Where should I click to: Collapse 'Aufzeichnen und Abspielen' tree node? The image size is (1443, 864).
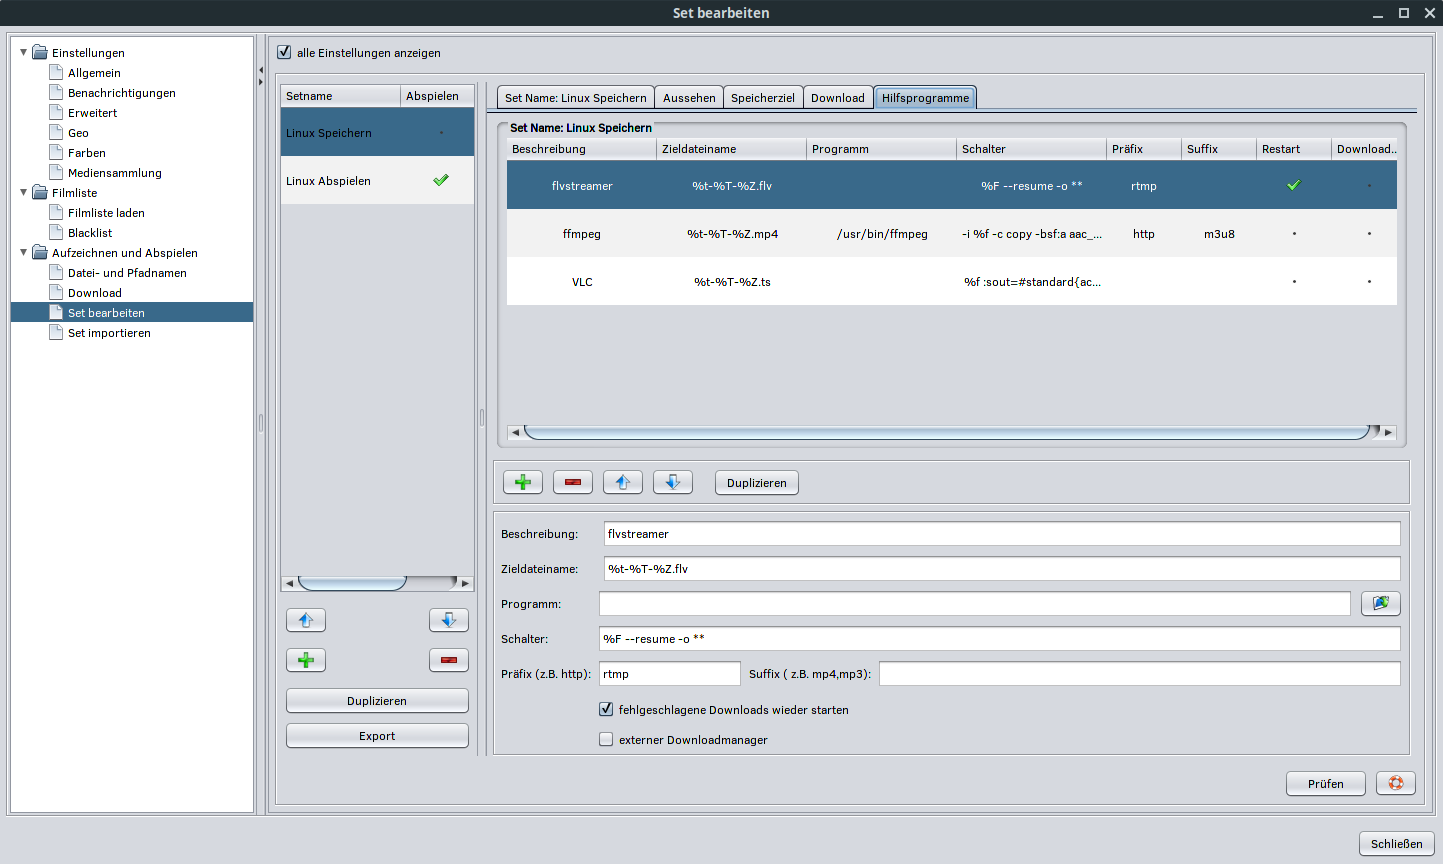point(24,252)
